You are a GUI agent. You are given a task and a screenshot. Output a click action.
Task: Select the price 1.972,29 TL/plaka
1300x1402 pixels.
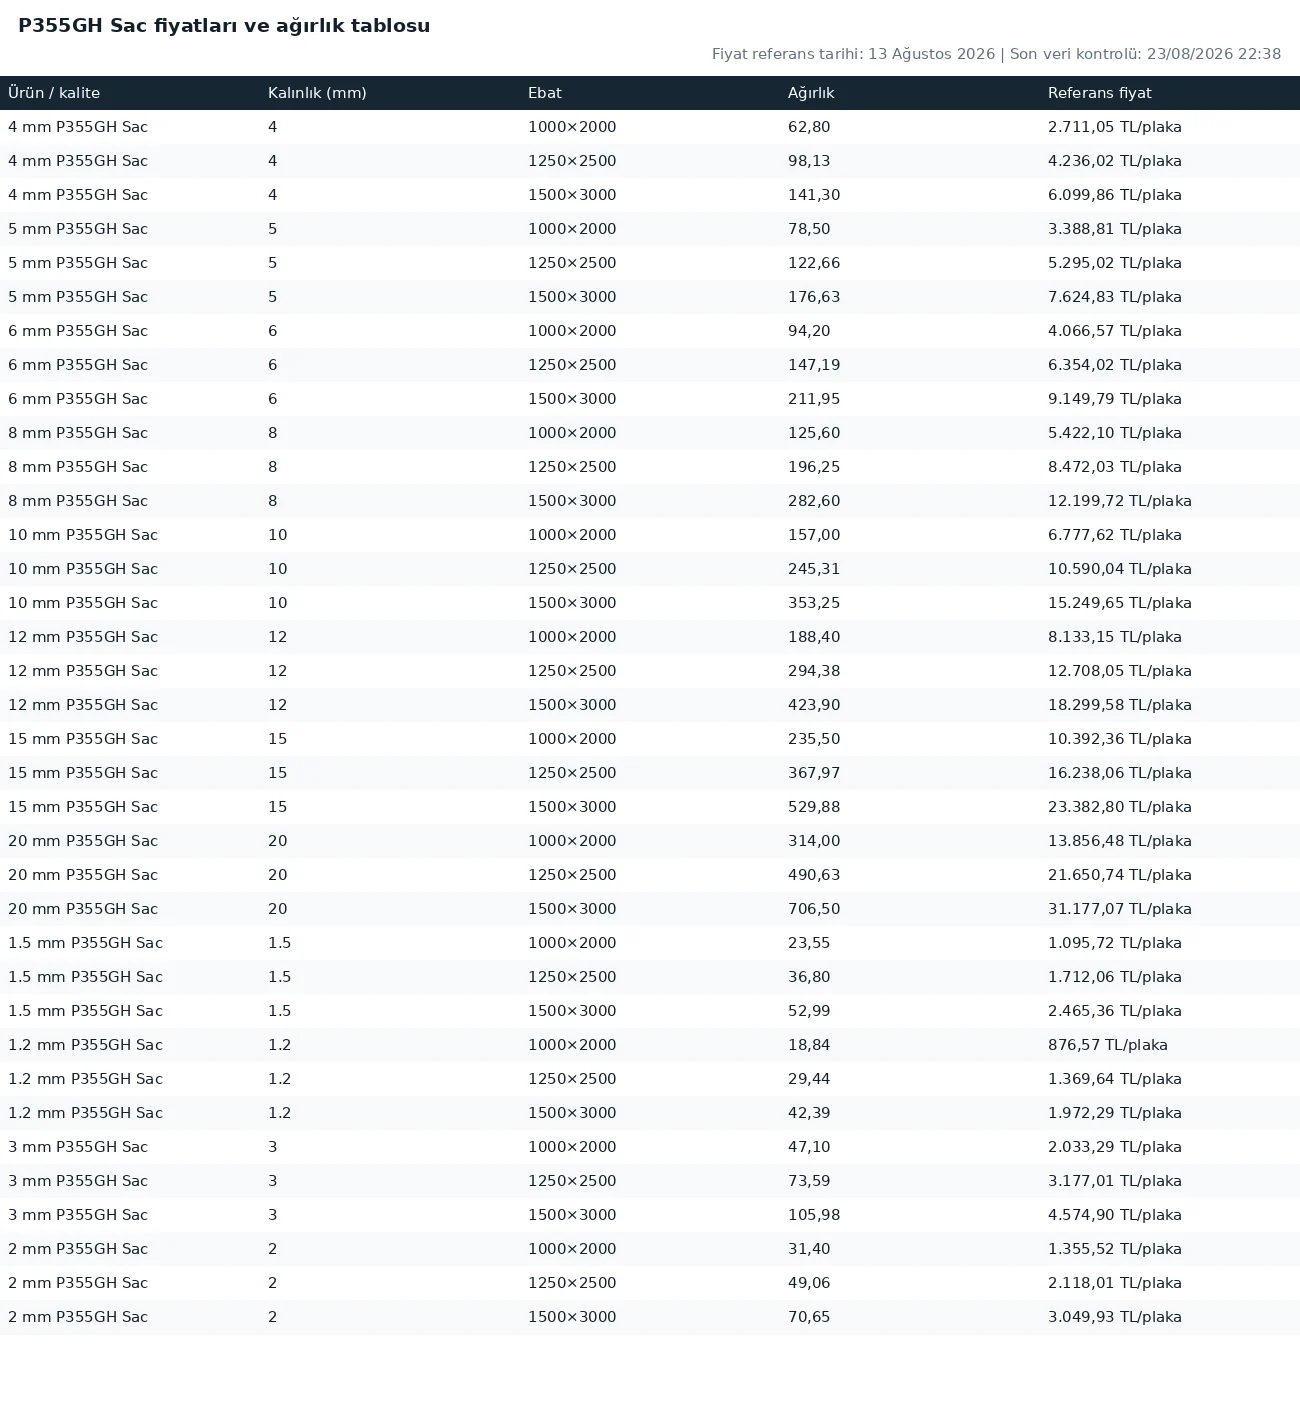1115,1113
